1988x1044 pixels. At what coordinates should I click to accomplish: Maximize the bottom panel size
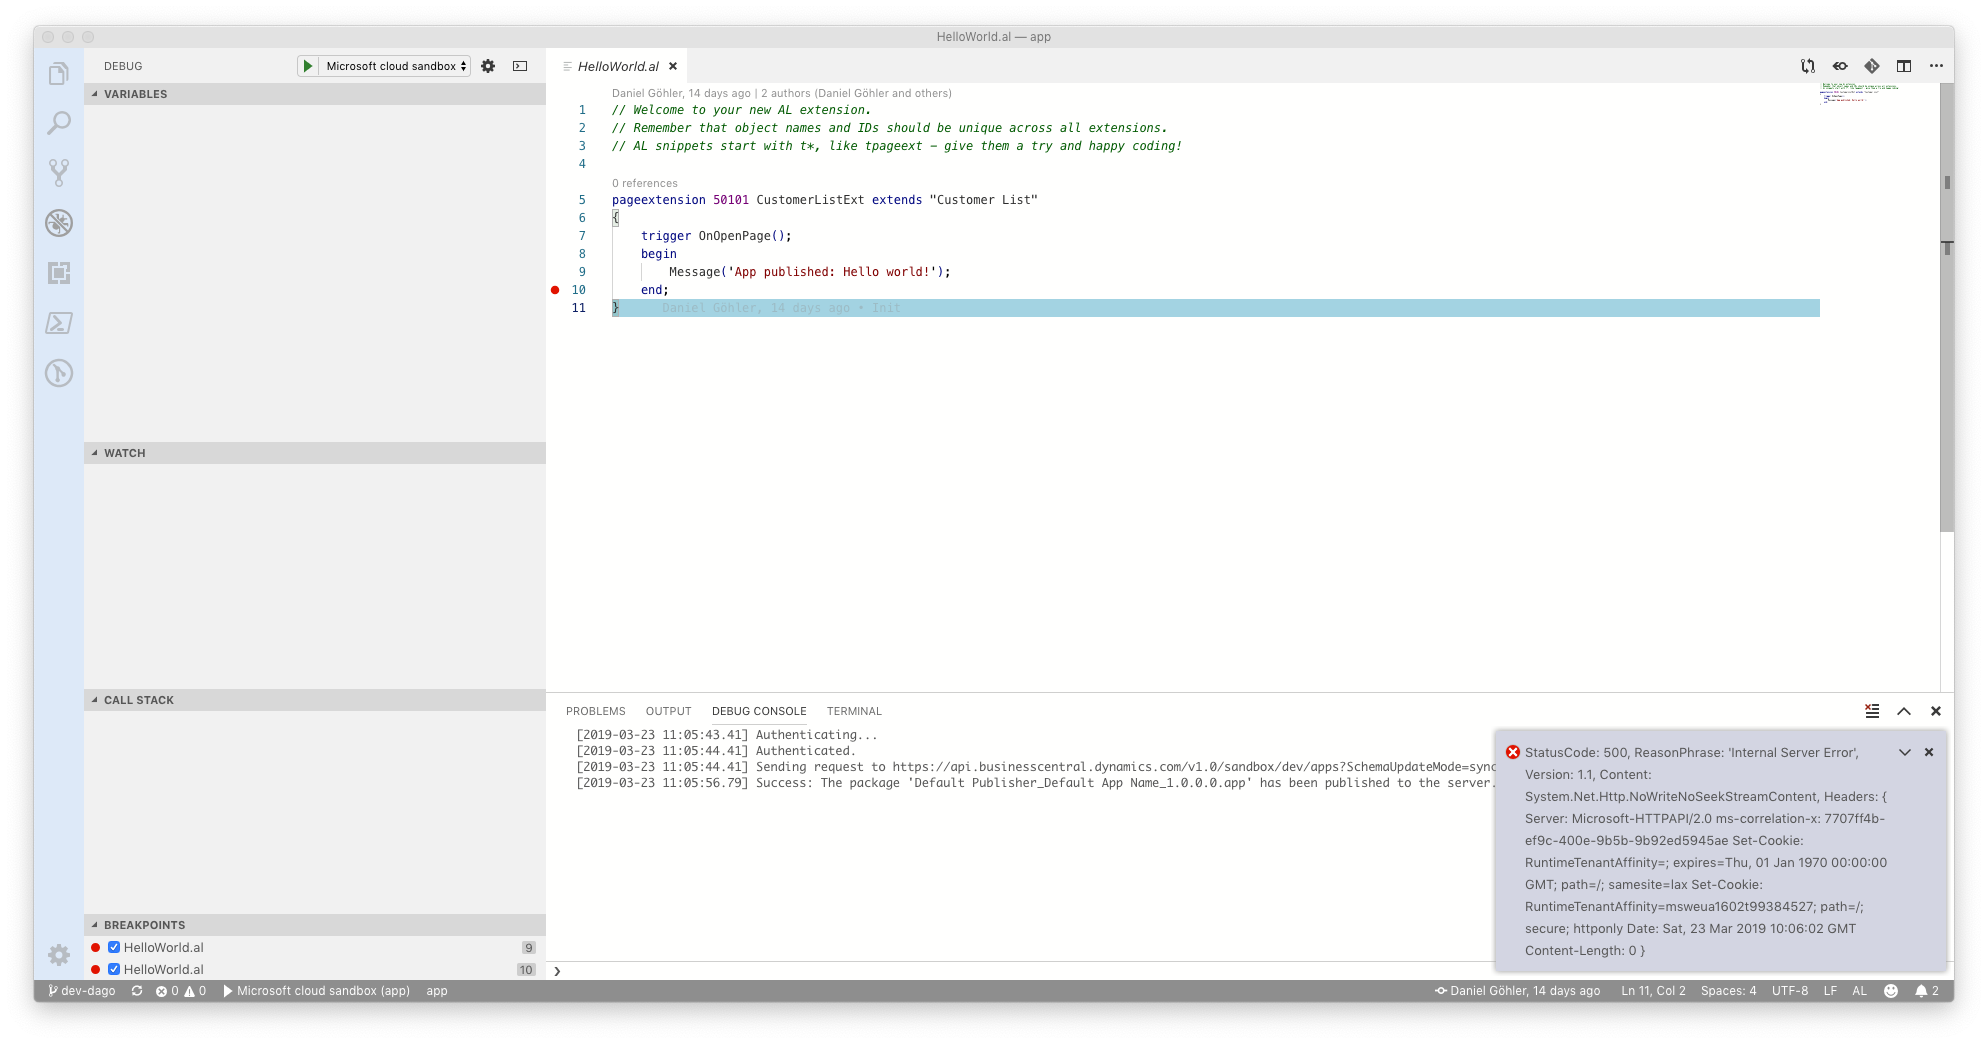point(1904,711)
